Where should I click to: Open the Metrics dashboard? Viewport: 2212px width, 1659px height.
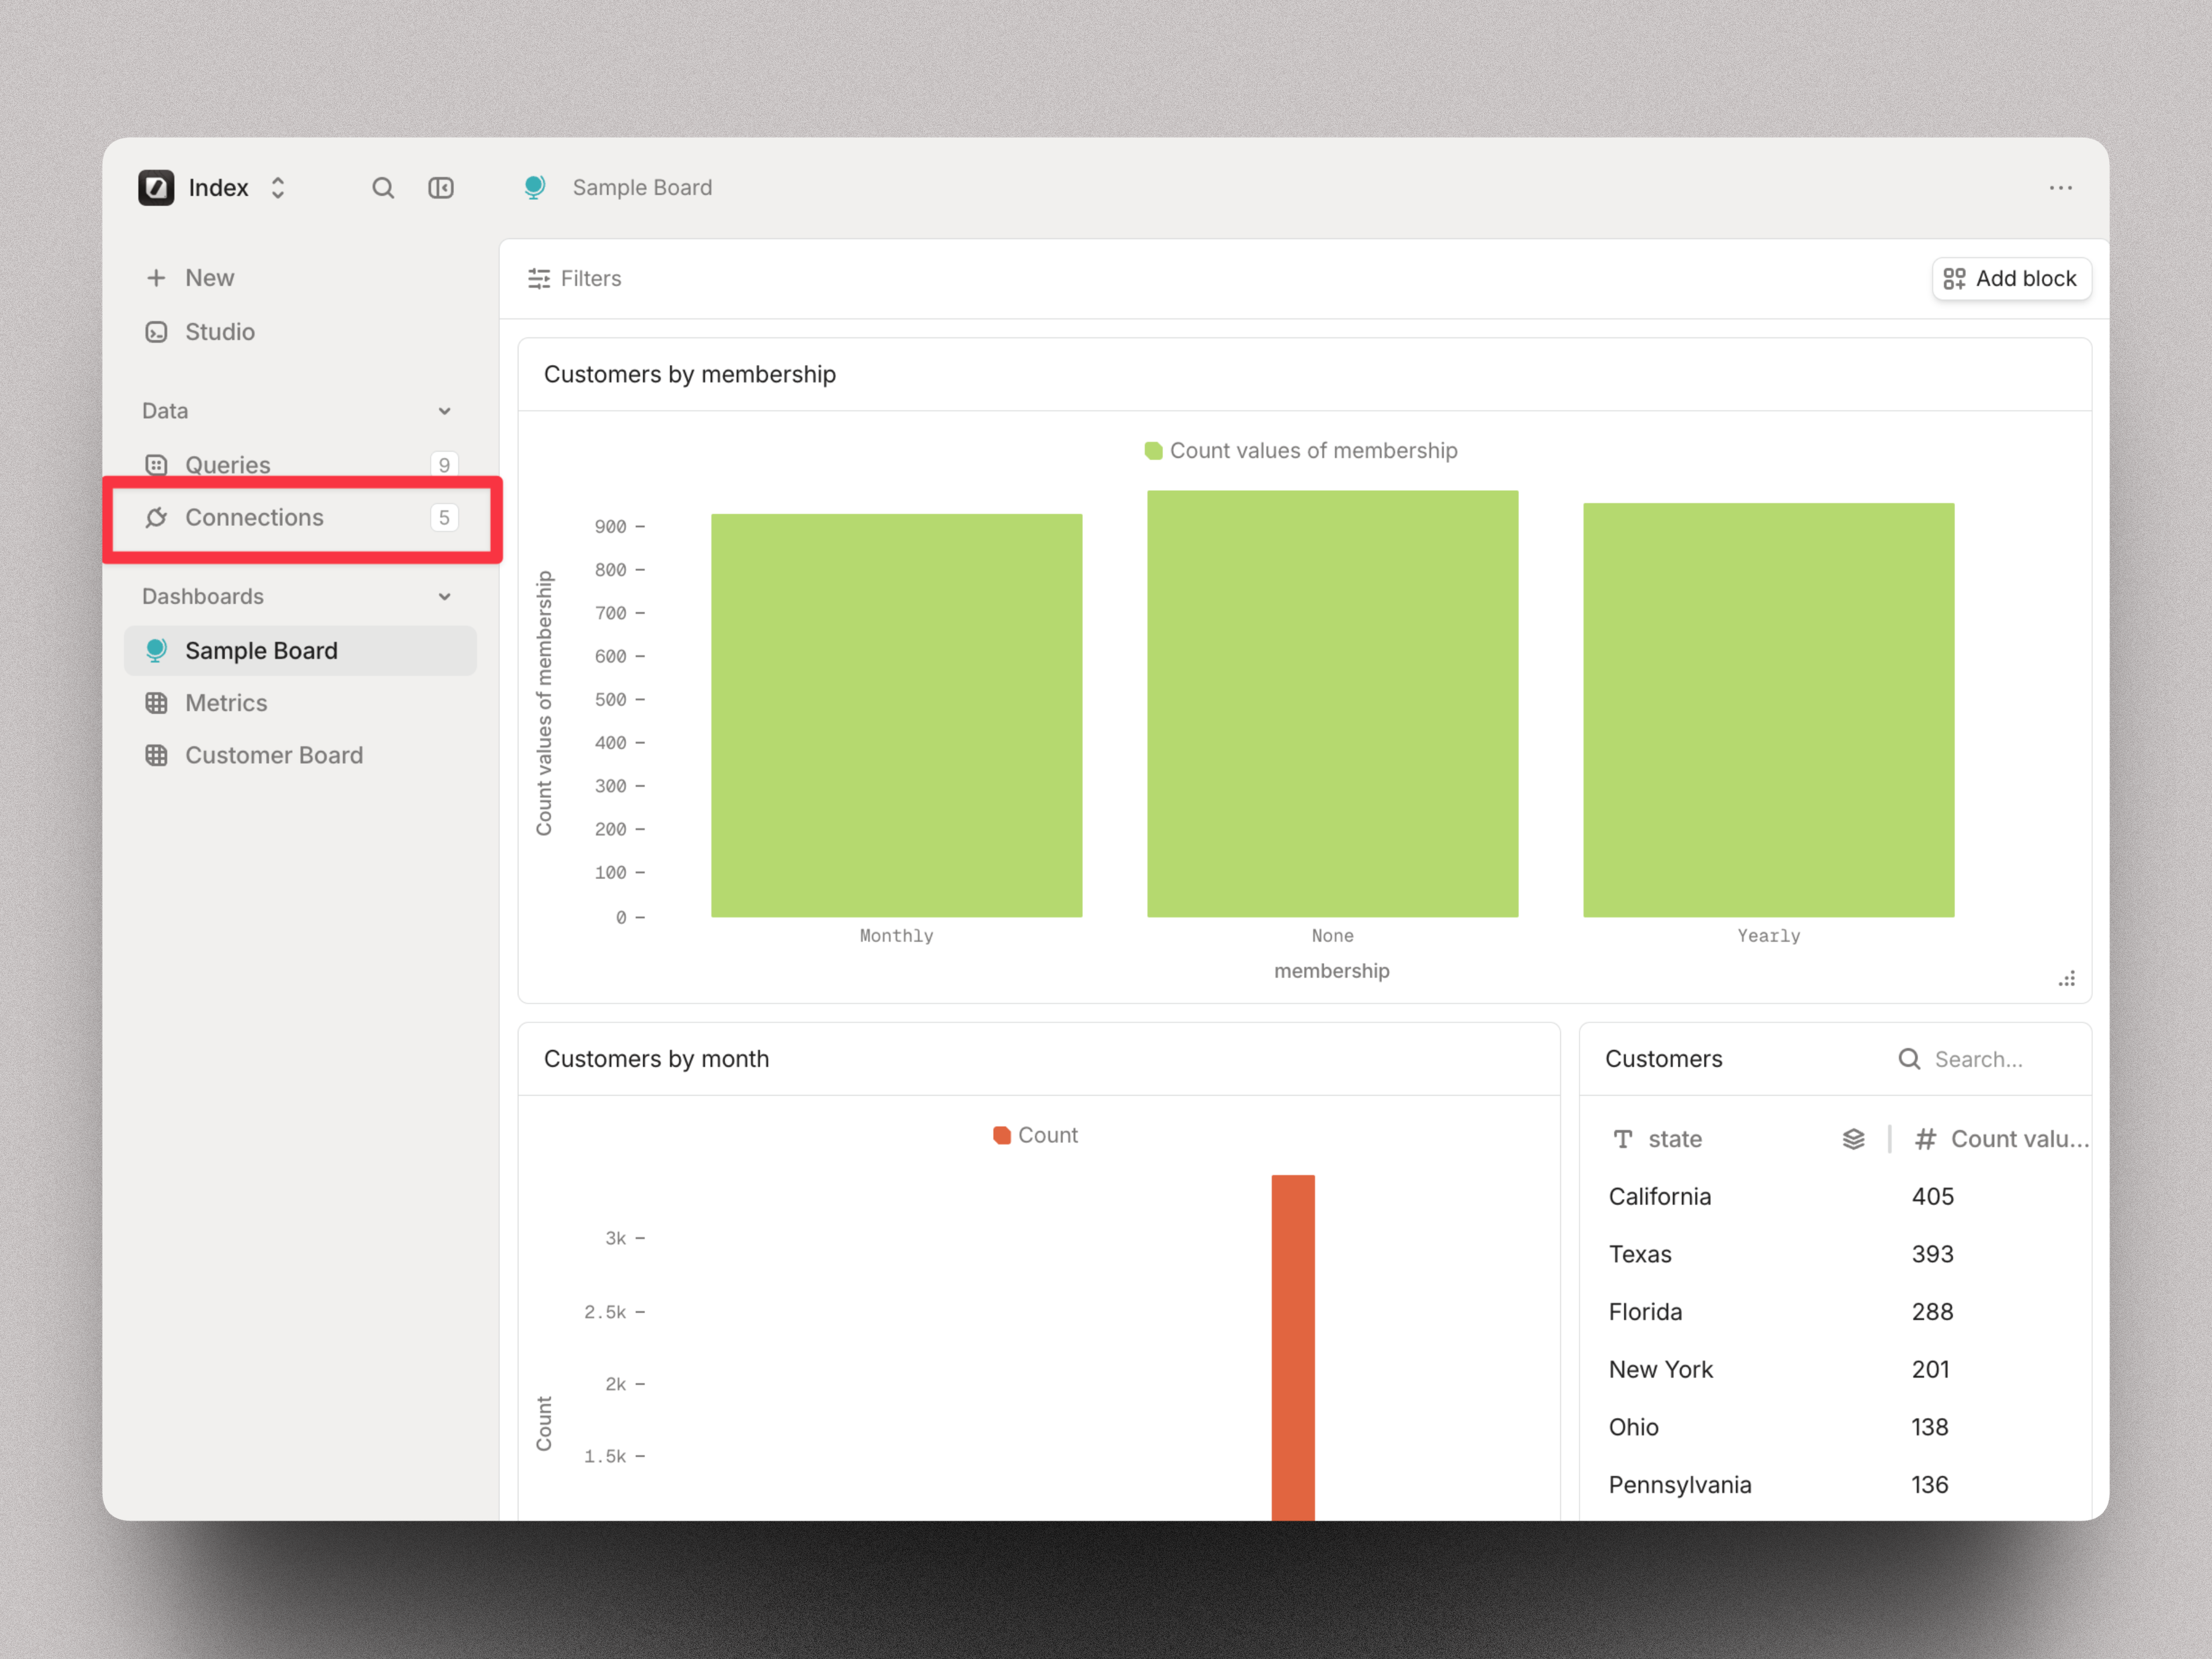226,703
